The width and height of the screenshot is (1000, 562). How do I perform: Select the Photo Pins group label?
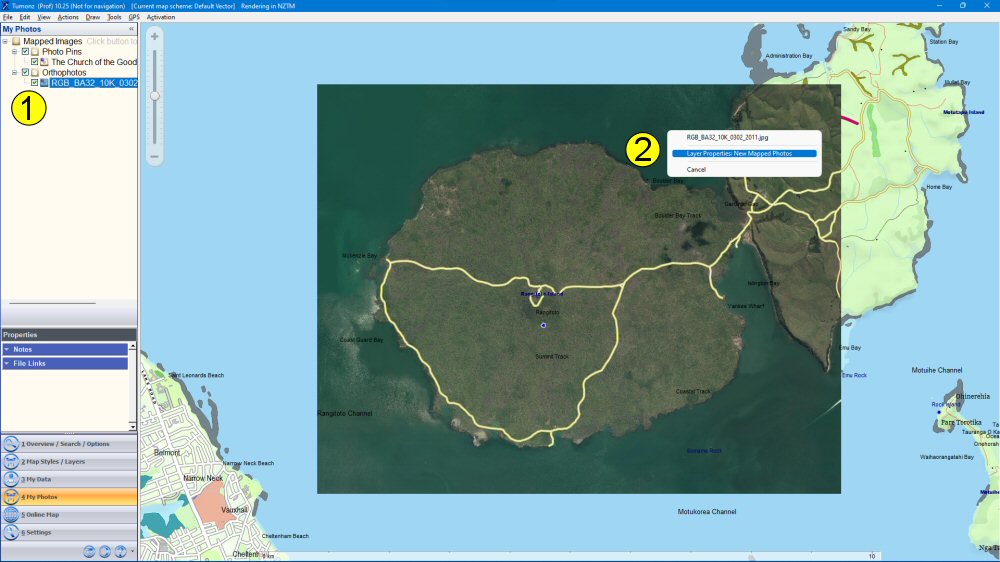(62, 52)
